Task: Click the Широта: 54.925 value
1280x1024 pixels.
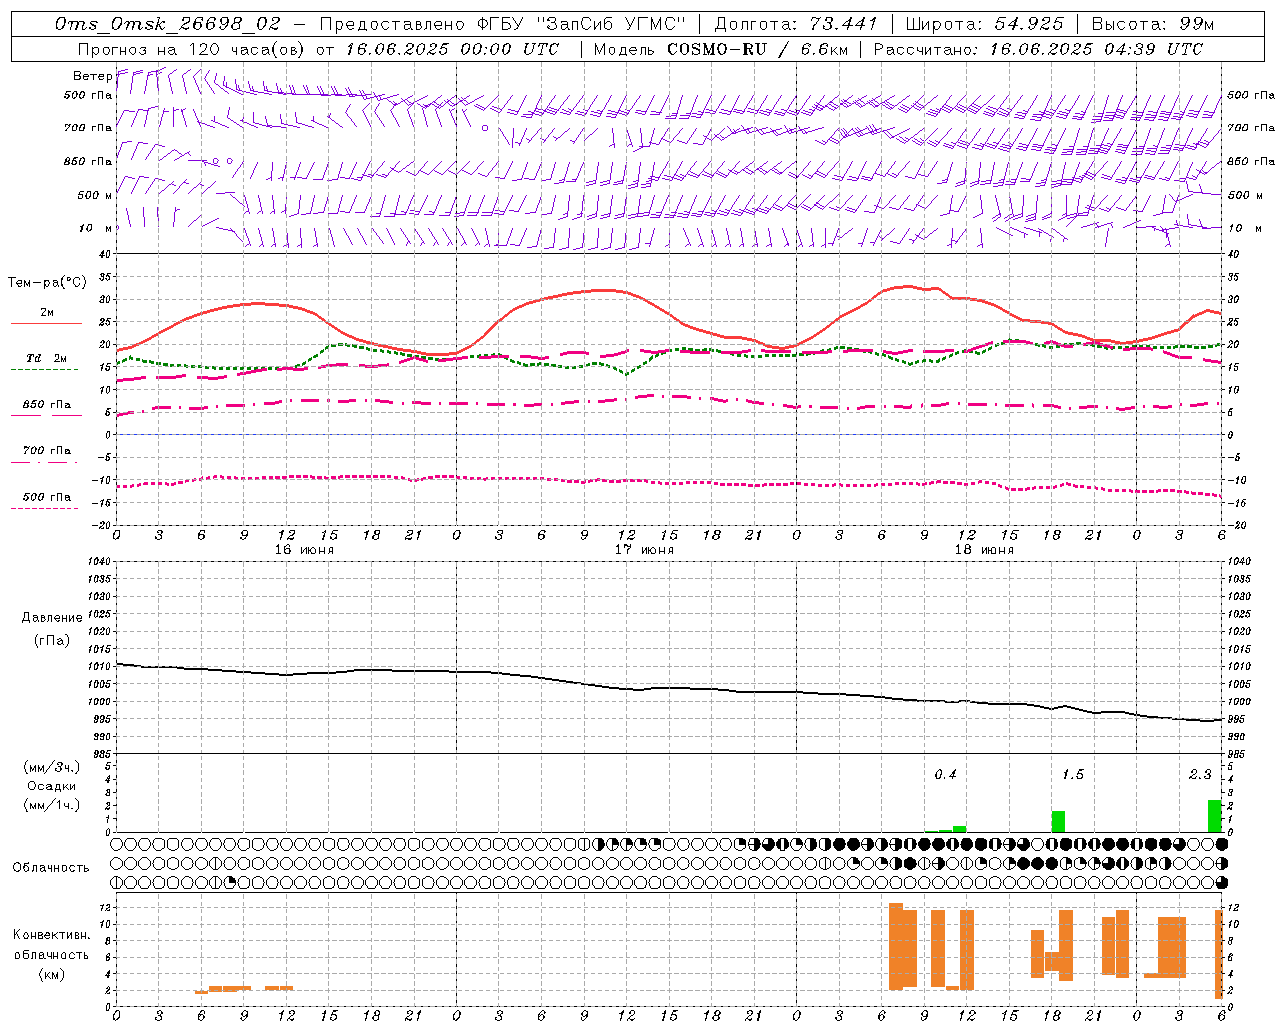Action: coord(984,24)
